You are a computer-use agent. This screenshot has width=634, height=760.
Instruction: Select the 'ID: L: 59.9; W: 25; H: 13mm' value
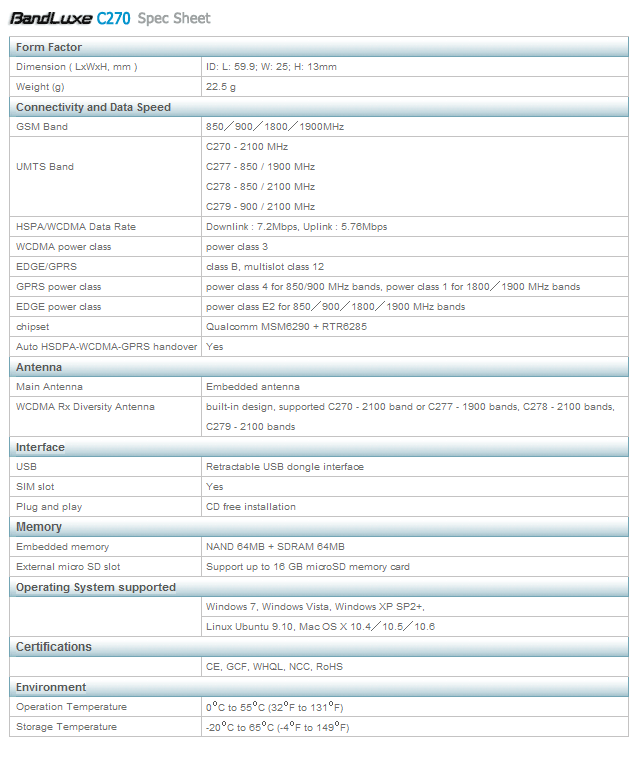[x=271, y=67]
